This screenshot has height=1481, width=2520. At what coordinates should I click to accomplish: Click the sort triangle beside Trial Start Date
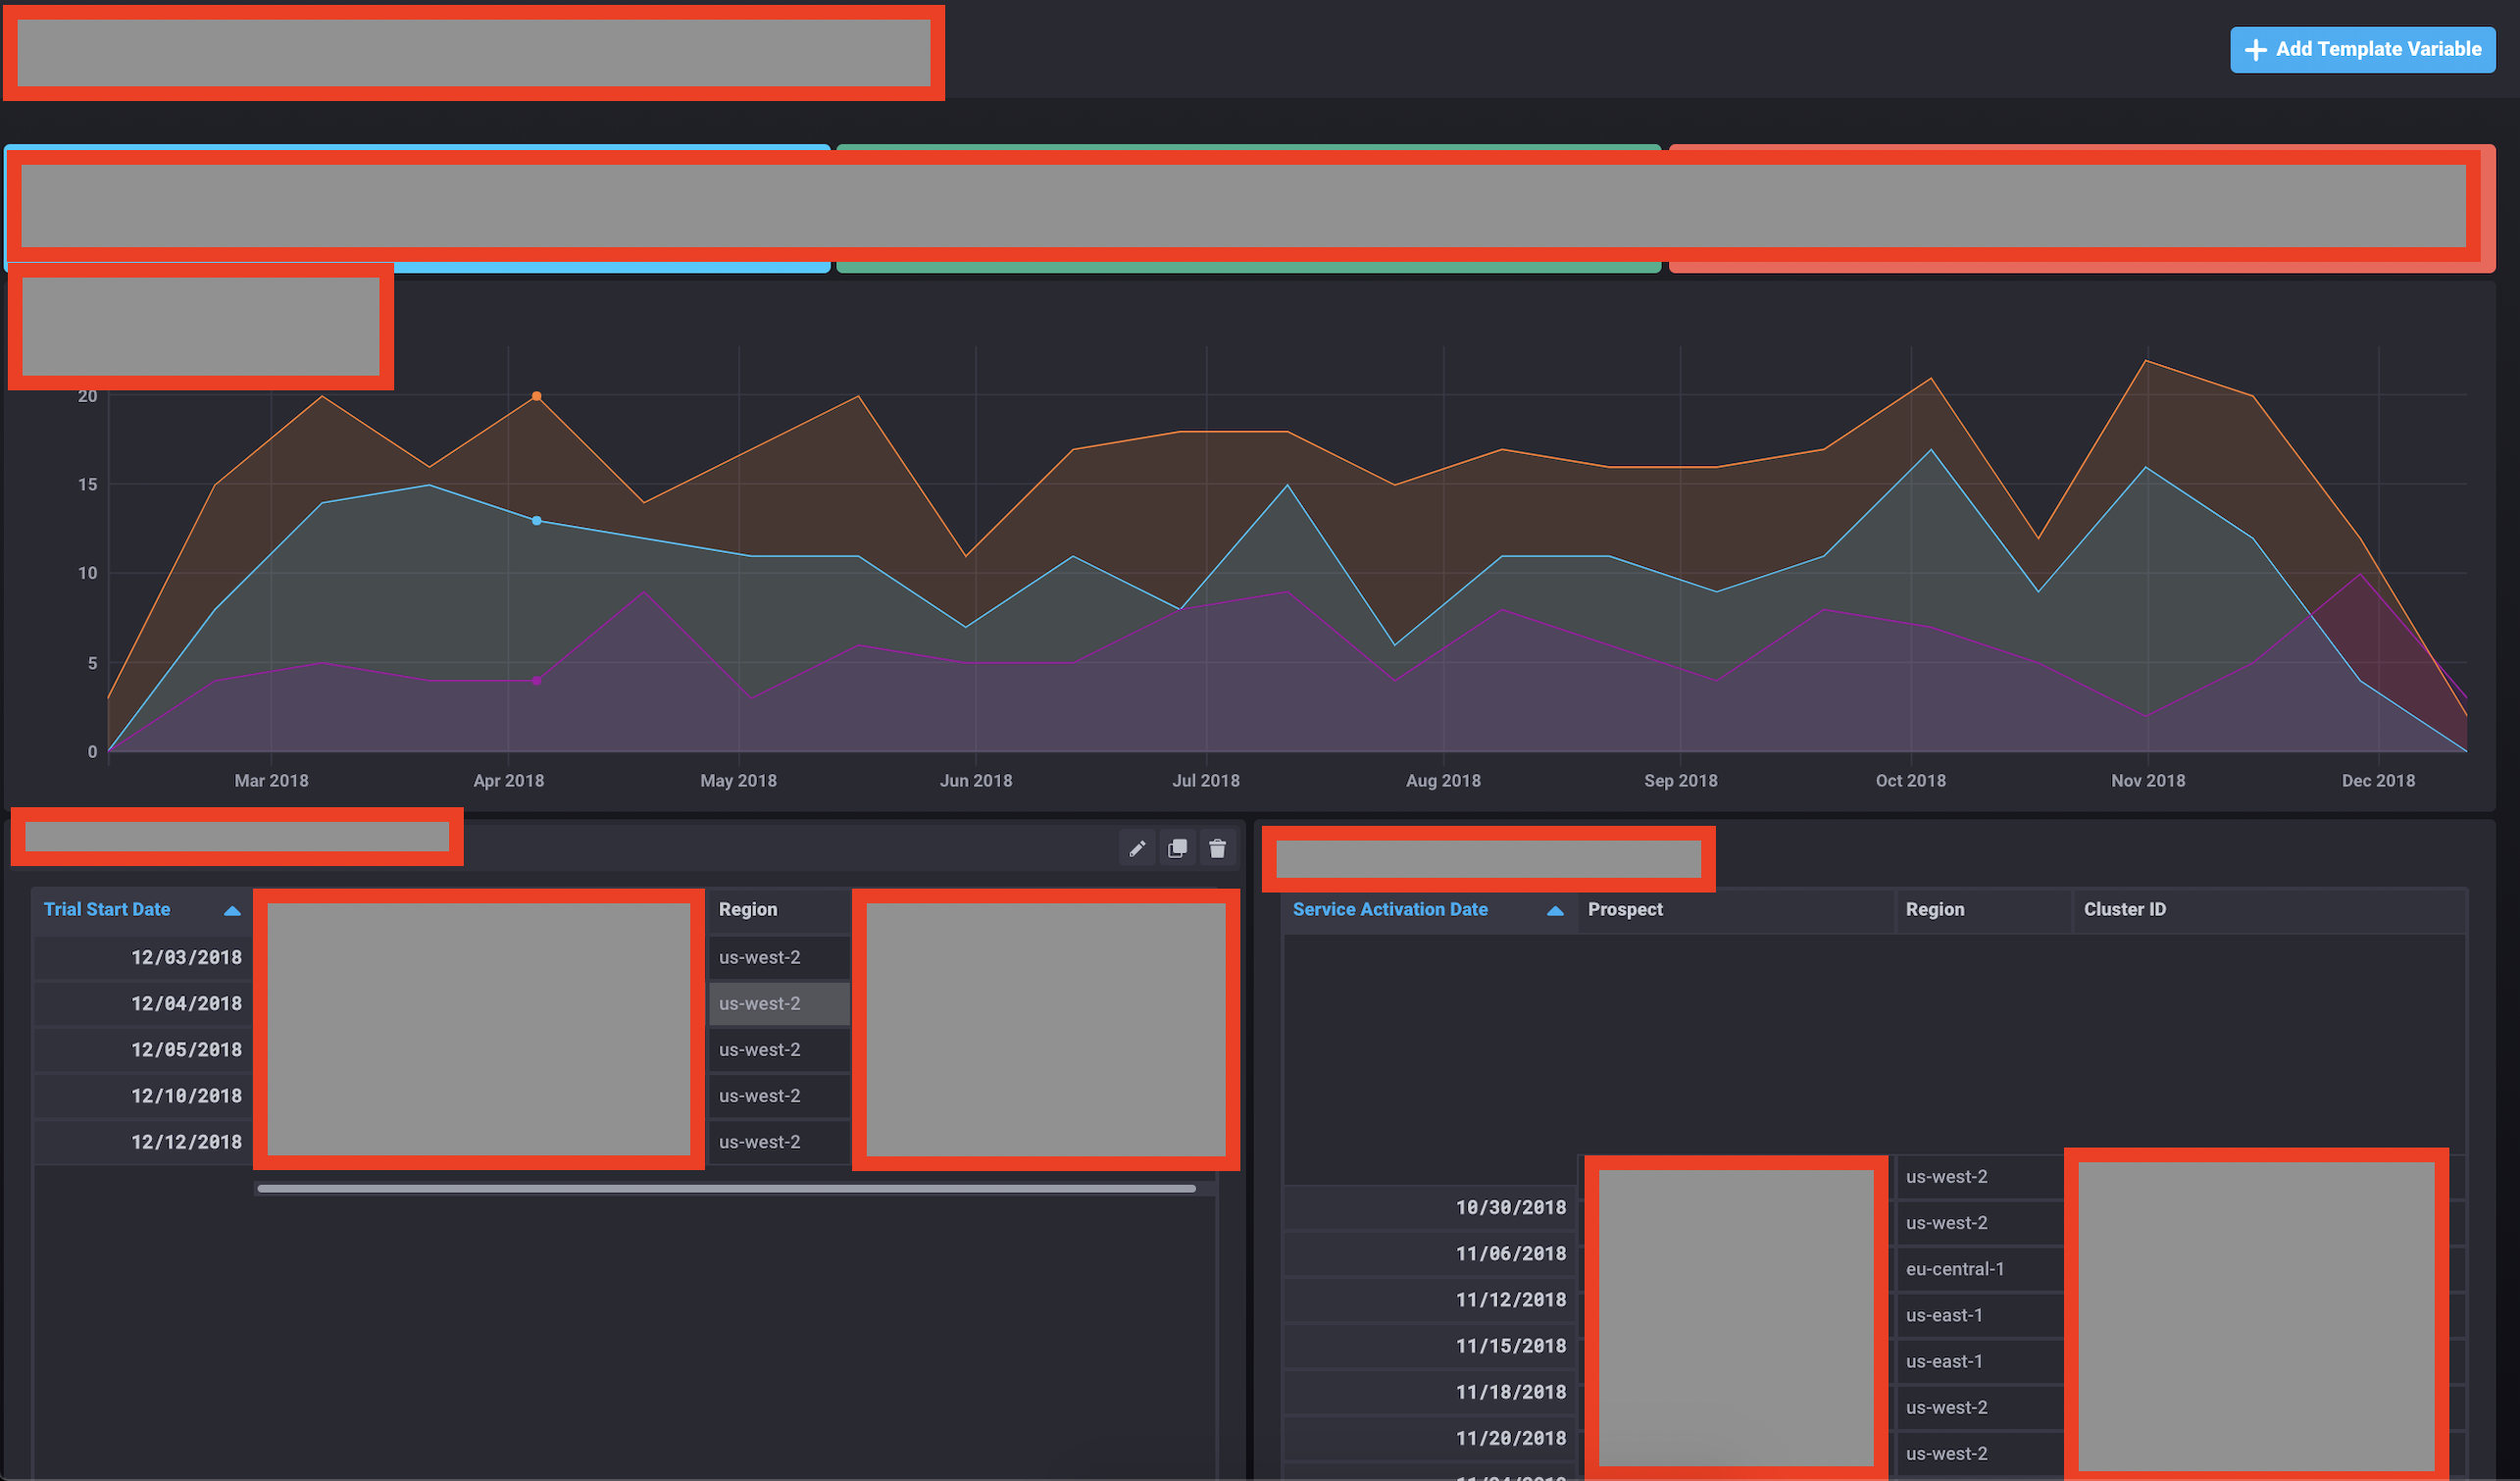(231, 909)
